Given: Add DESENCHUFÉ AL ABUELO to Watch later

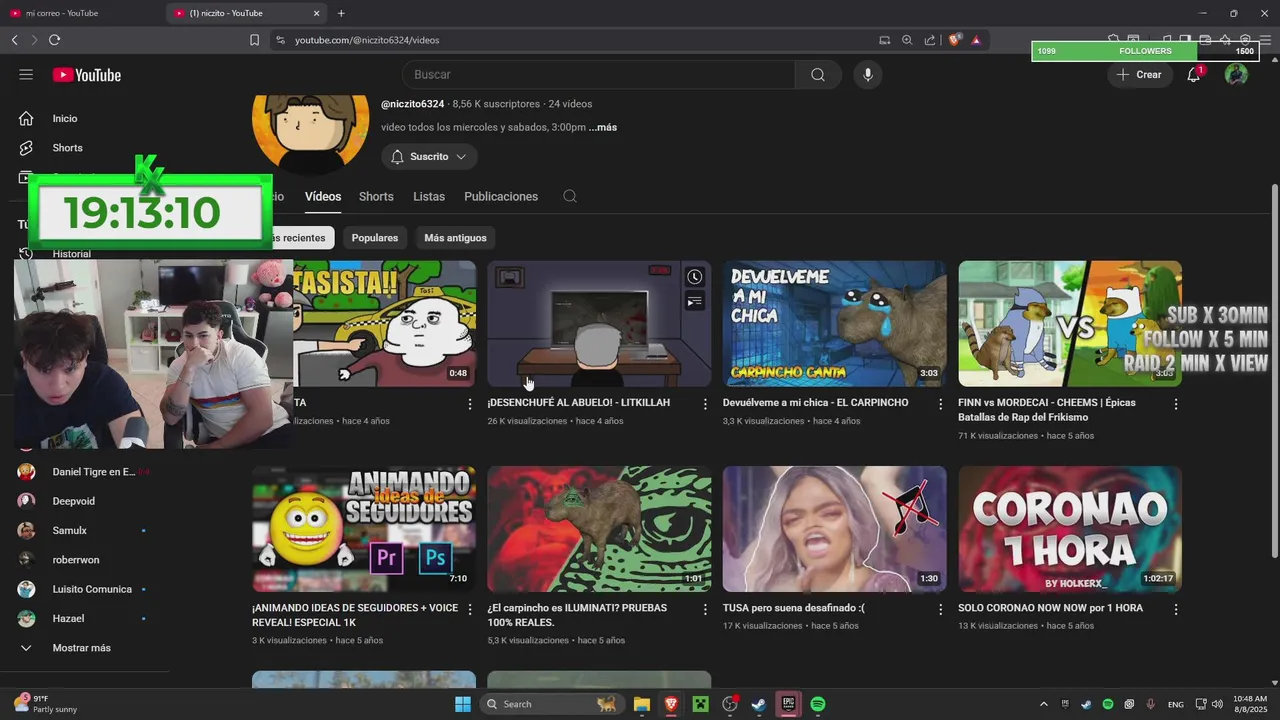Looking at the screenshot, I should click(695, 277).
